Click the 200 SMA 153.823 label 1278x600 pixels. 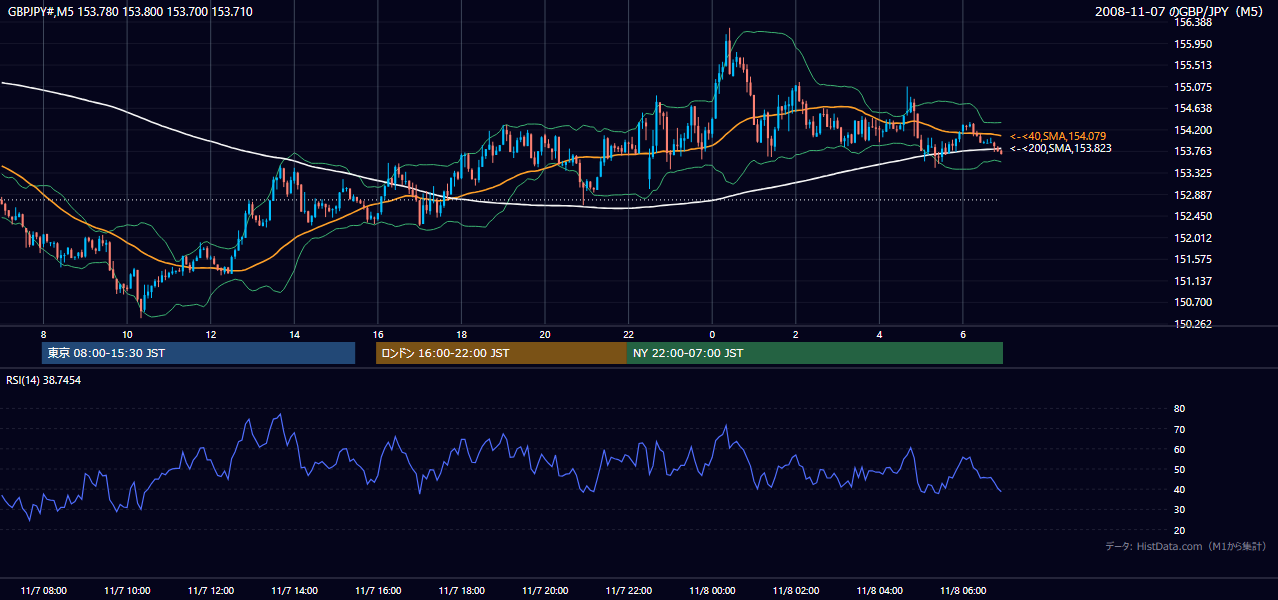1060,148
